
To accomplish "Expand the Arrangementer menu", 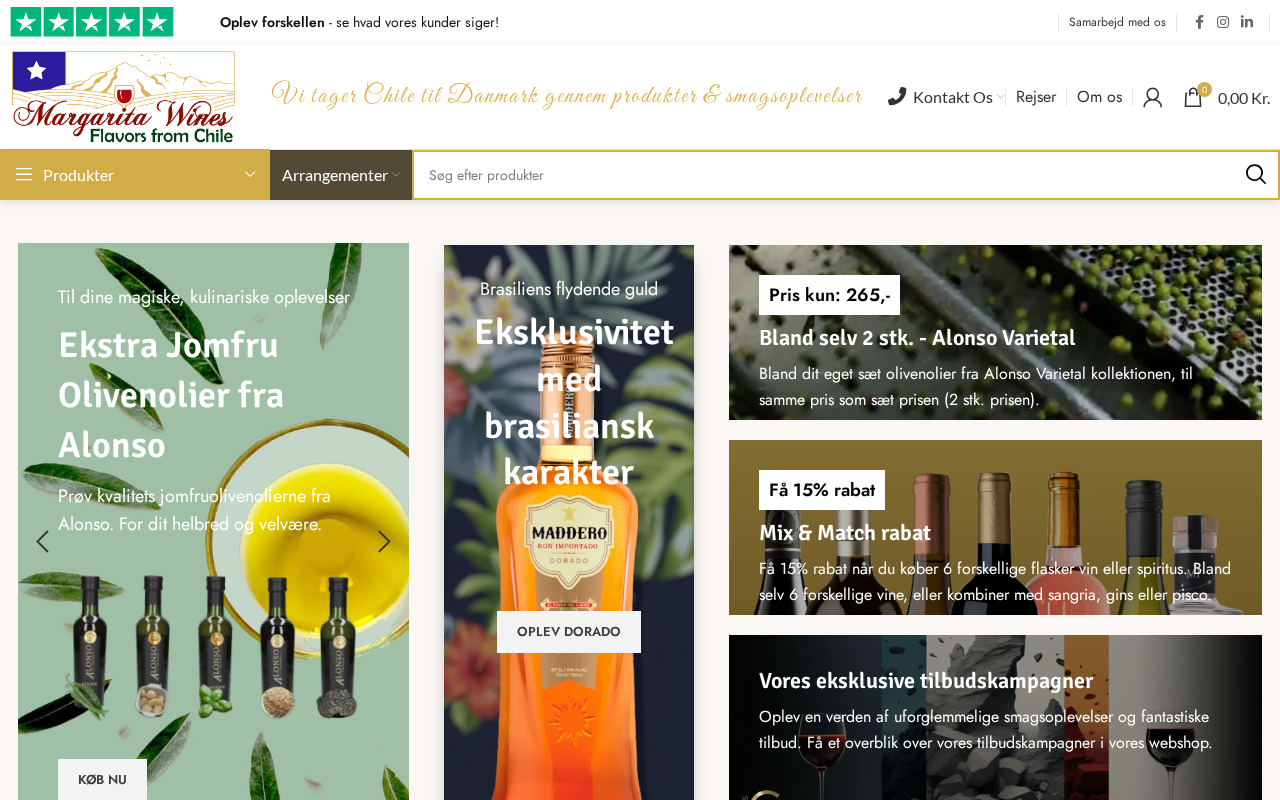I will (x=341, y=175).
